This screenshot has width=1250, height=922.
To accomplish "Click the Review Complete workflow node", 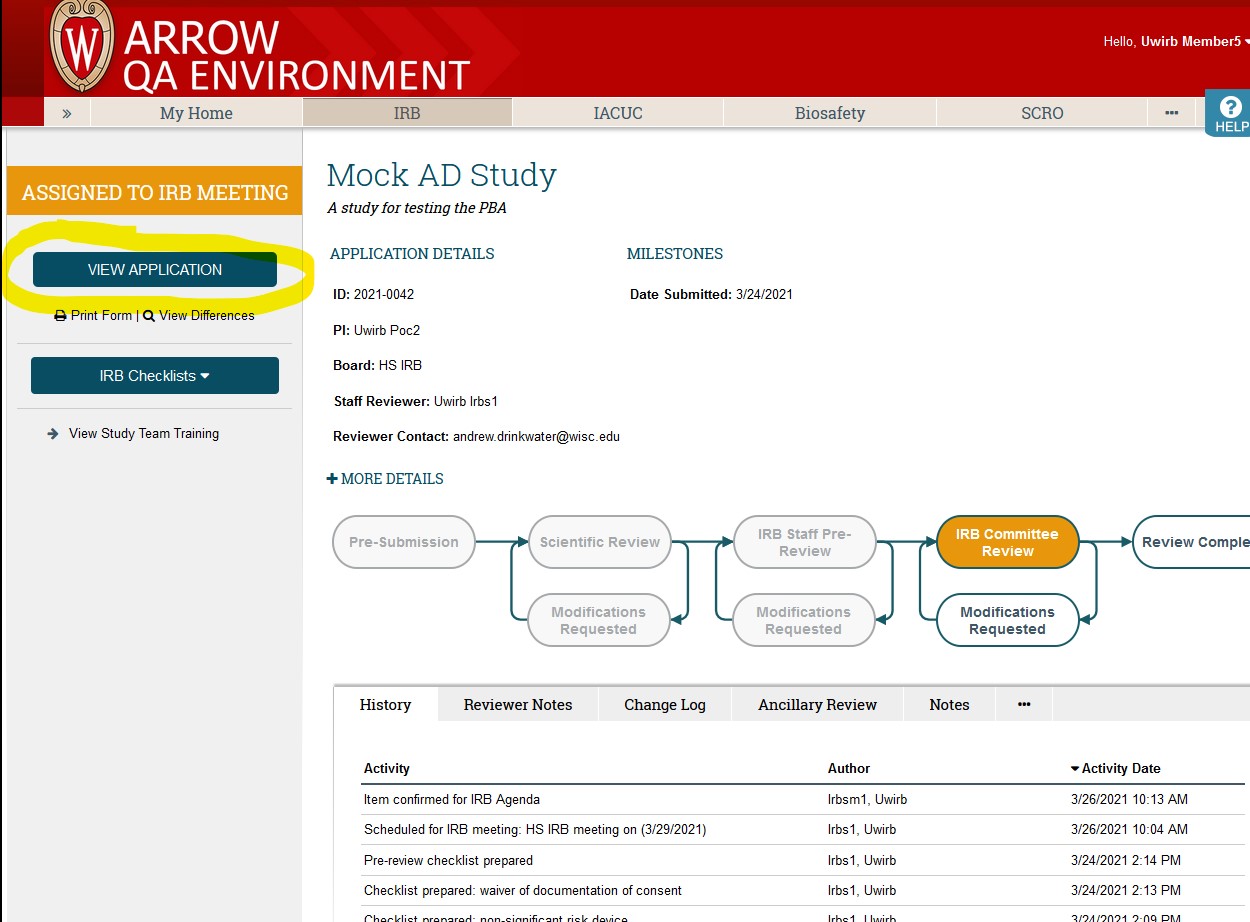I will tap(1196, 541).
